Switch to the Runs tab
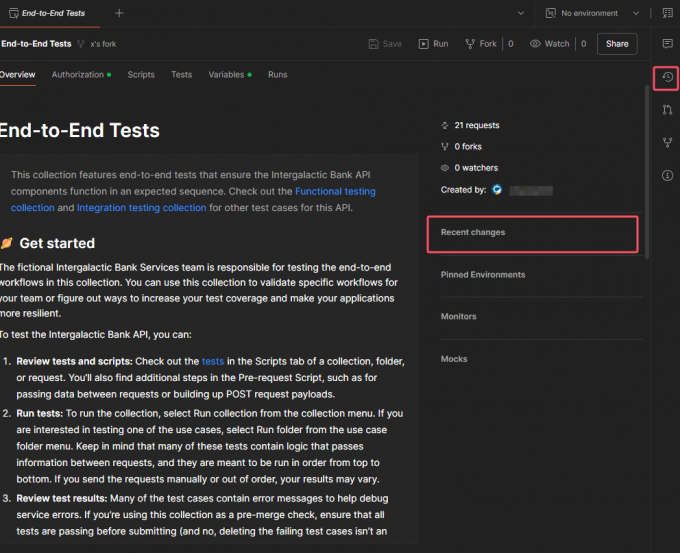The height and width of the screenshot is (553, 680). pos(278,75)
